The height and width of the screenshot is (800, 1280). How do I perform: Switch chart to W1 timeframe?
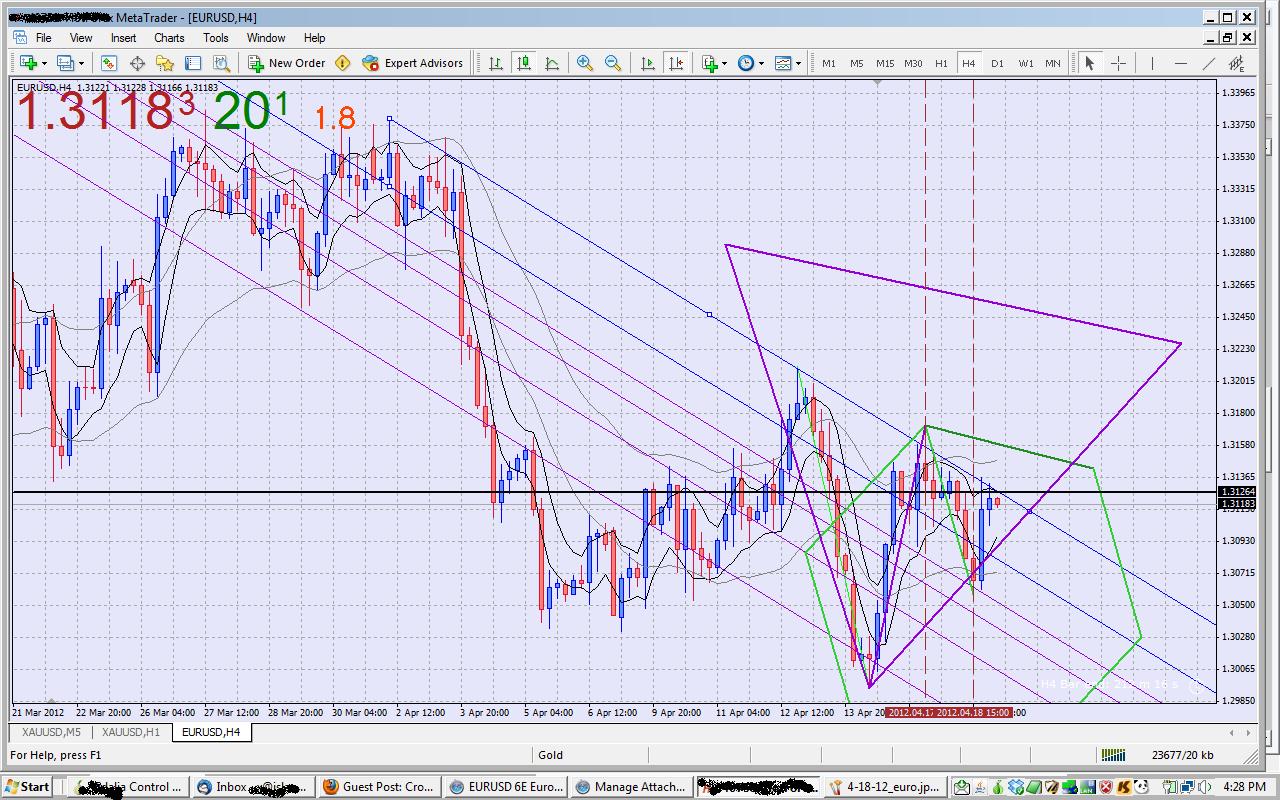[x=1026, y=63]
